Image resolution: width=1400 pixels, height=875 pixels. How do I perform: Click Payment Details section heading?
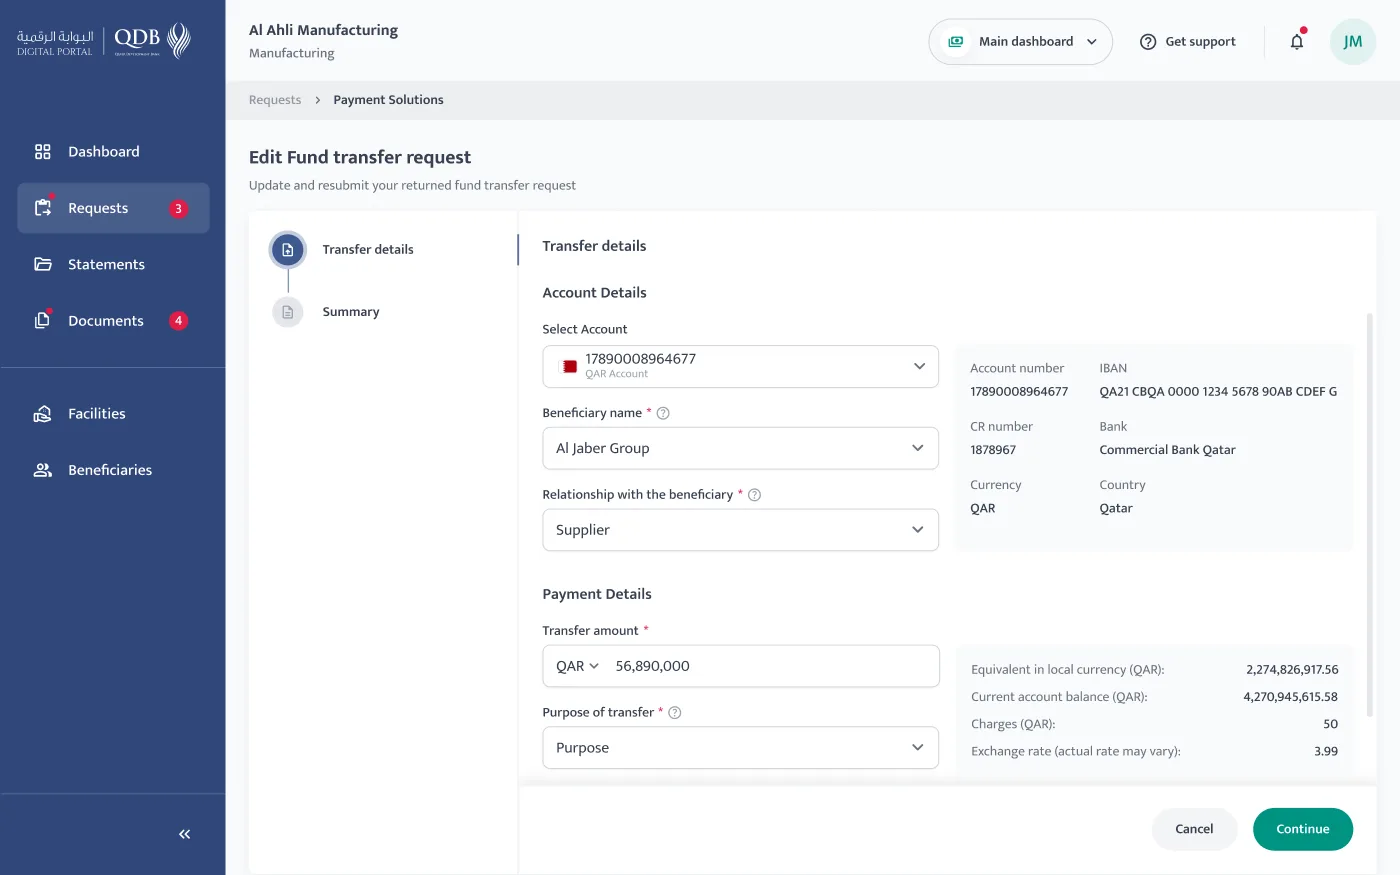pos(597,594)
